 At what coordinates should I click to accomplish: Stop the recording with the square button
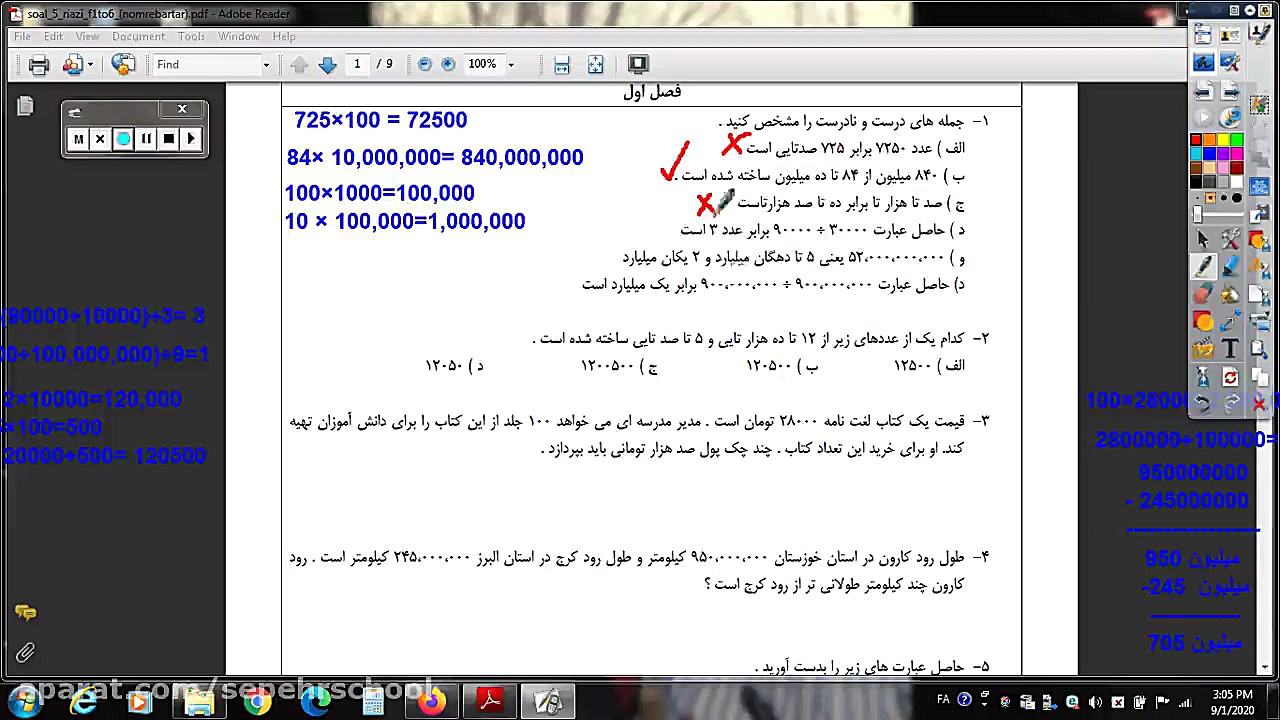coord(168,138)
